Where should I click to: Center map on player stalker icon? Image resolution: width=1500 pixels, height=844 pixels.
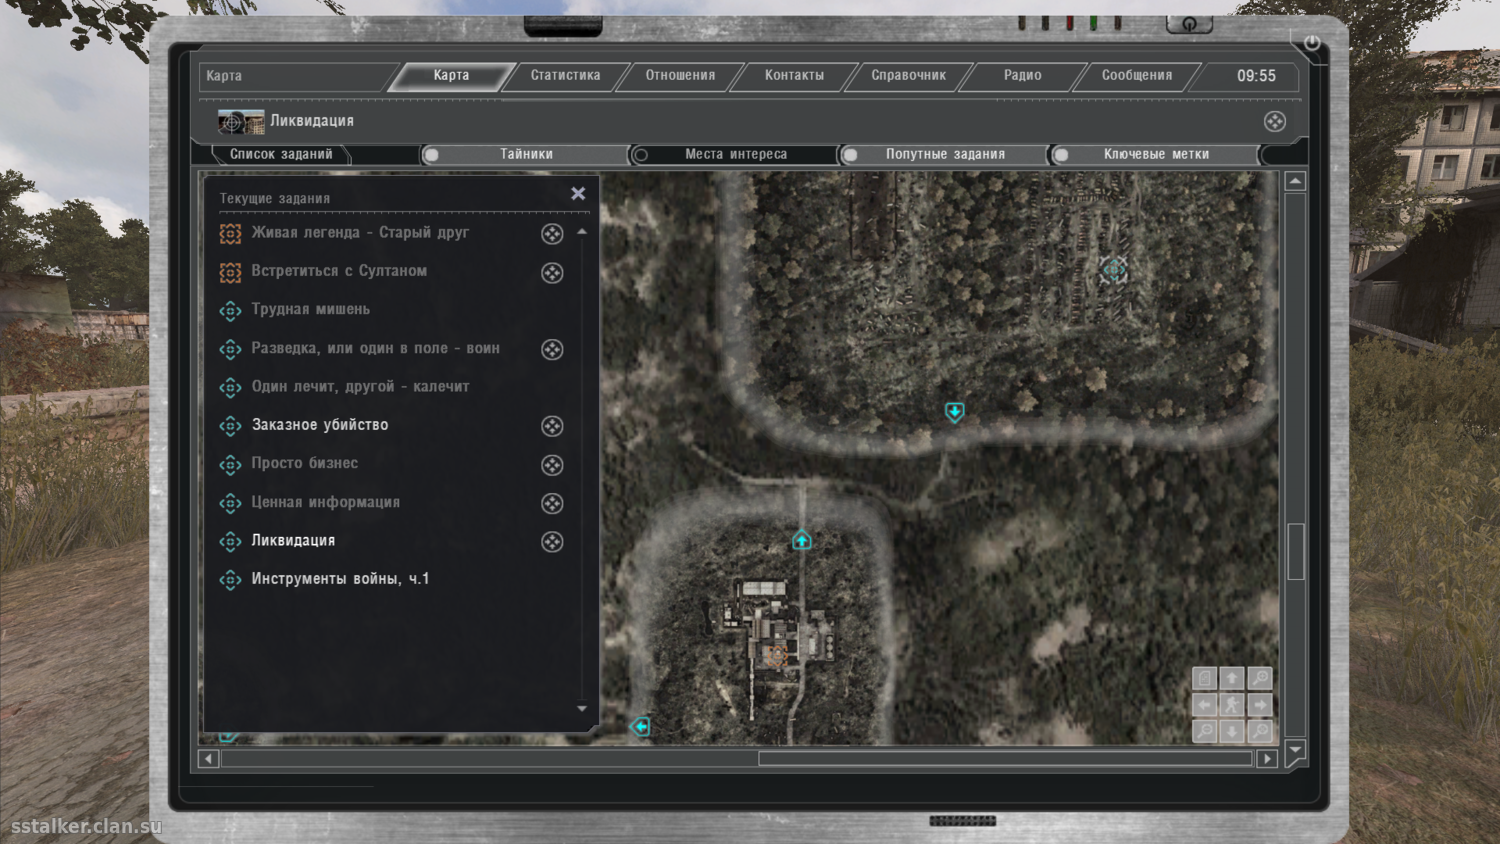coord(1232,705)
